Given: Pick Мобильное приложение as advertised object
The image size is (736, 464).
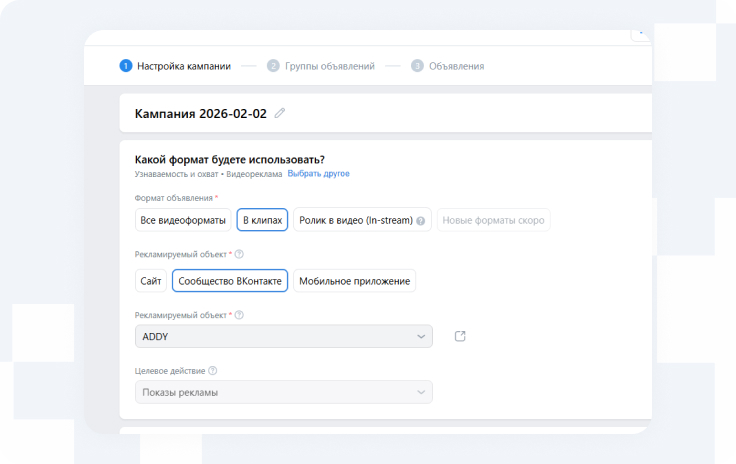Looking at the screenshot, I should (x=354, y=281).
